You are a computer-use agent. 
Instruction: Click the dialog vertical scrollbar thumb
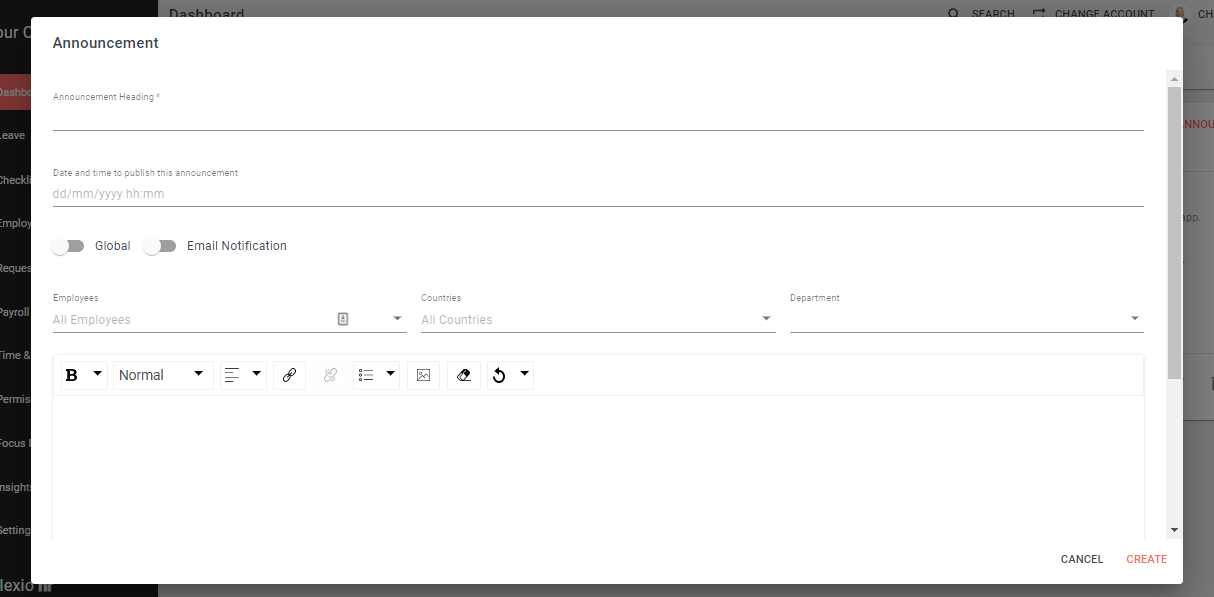point(1174,232)
